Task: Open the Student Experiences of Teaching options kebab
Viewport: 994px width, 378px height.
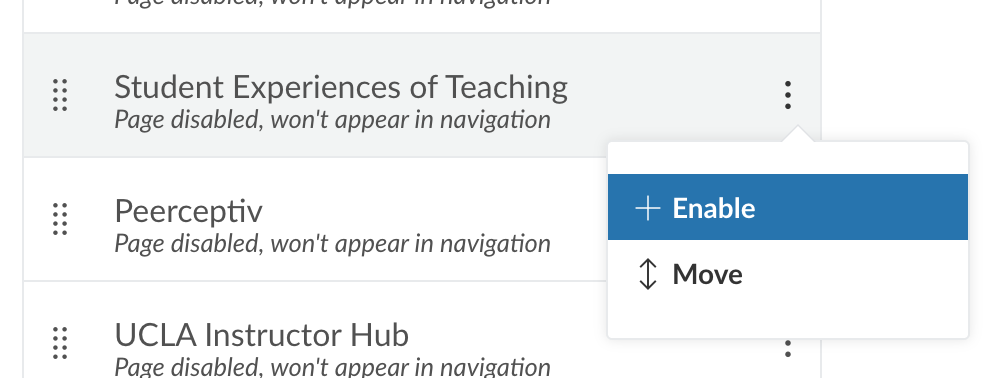Action: [x=787, y=95]
